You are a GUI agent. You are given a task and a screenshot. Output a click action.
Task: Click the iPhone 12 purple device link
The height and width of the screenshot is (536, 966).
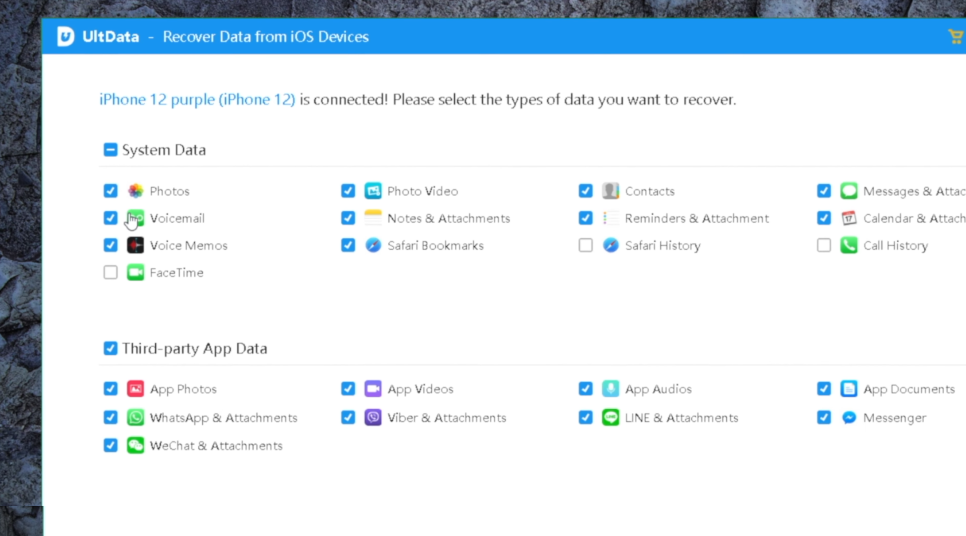pyautogui.click(x=197, y=99)
